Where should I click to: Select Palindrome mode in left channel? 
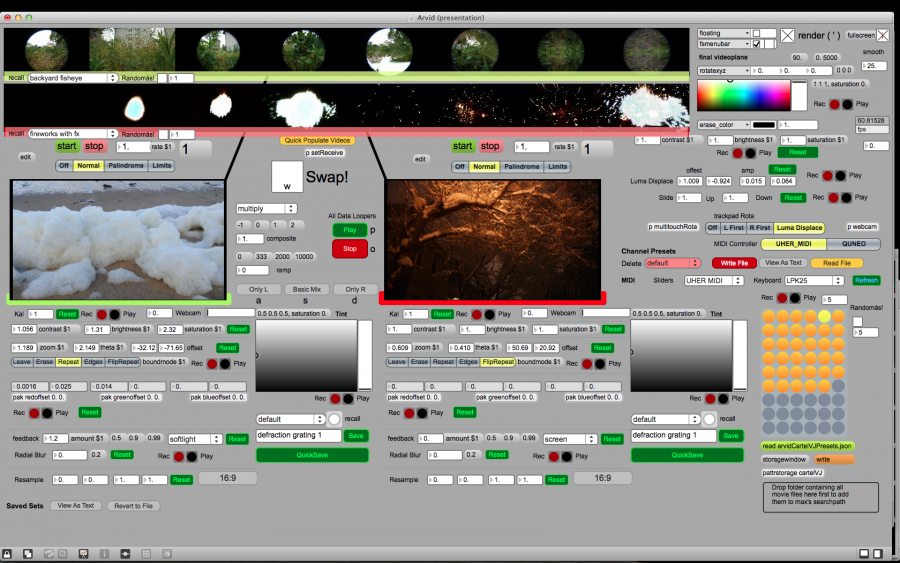tap(126, 166)
